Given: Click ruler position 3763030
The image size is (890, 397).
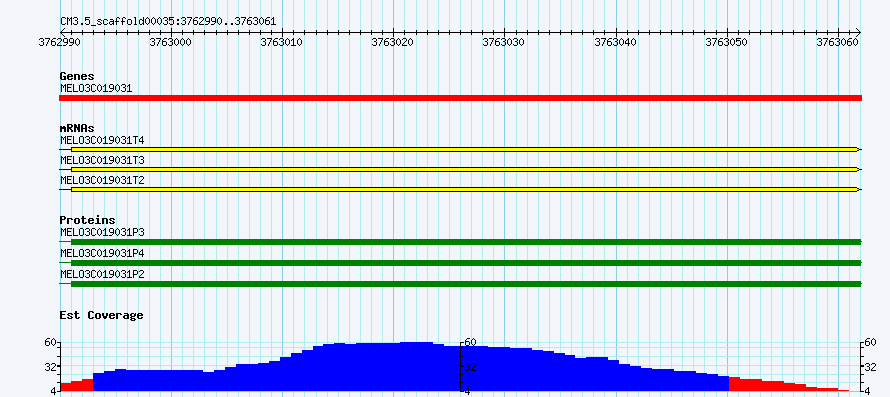Looking at the screenshot, I should pyautogui.click(x=505, y=42).
